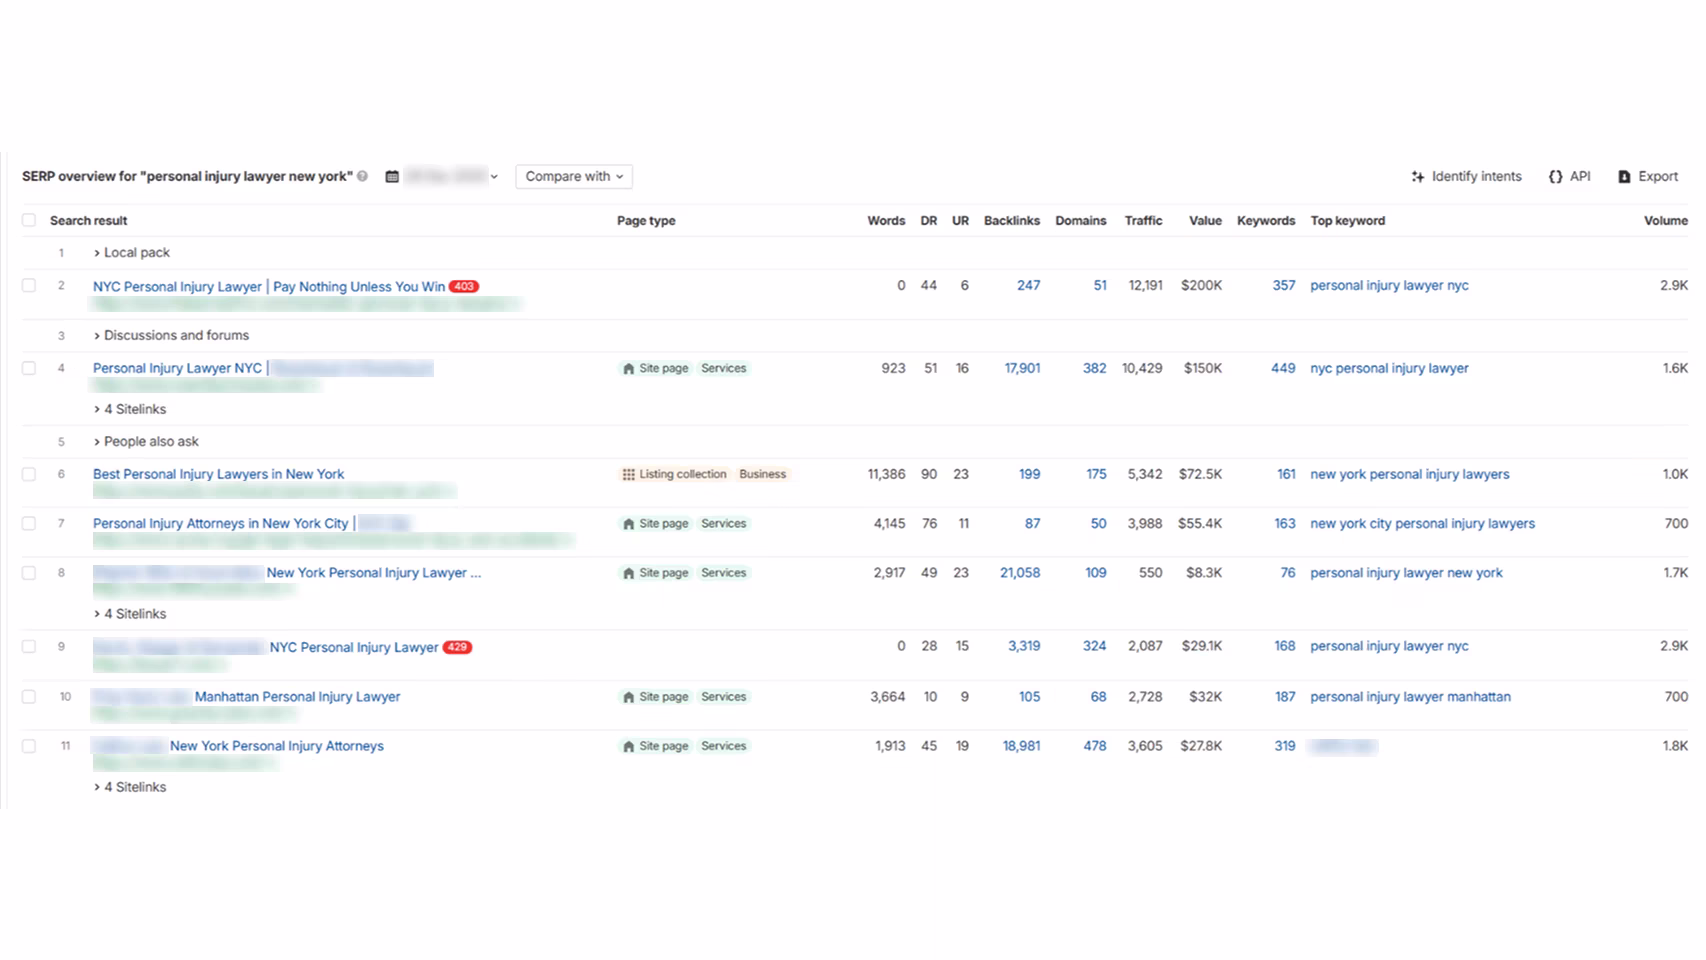The width and height of the screenshot is (1706, 960).
Task: Click the API braces icon
Action: [x=1555, y=176]
